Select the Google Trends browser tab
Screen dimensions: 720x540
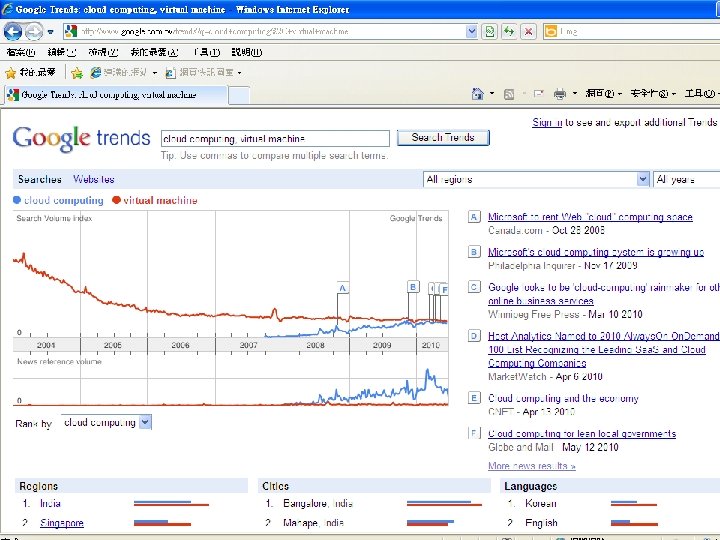click(115, 95)
